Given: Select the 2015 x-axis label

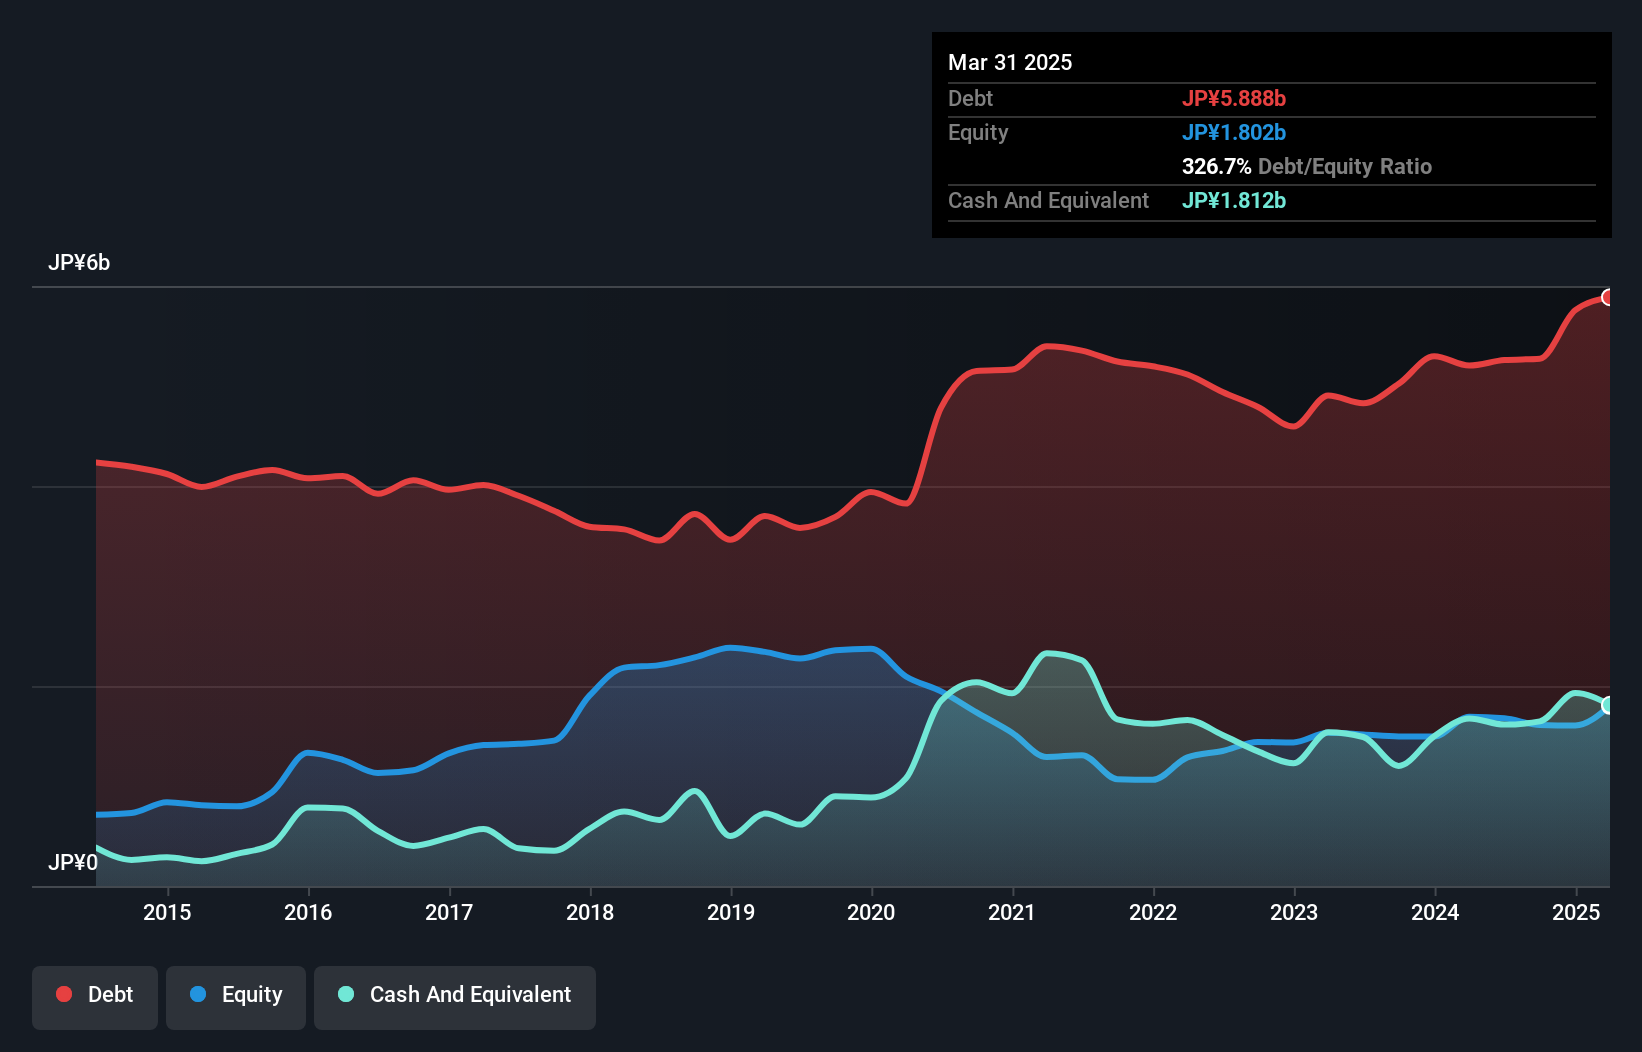Looking at the screenshot, I should pyautogui.click(x=167, y=912).
